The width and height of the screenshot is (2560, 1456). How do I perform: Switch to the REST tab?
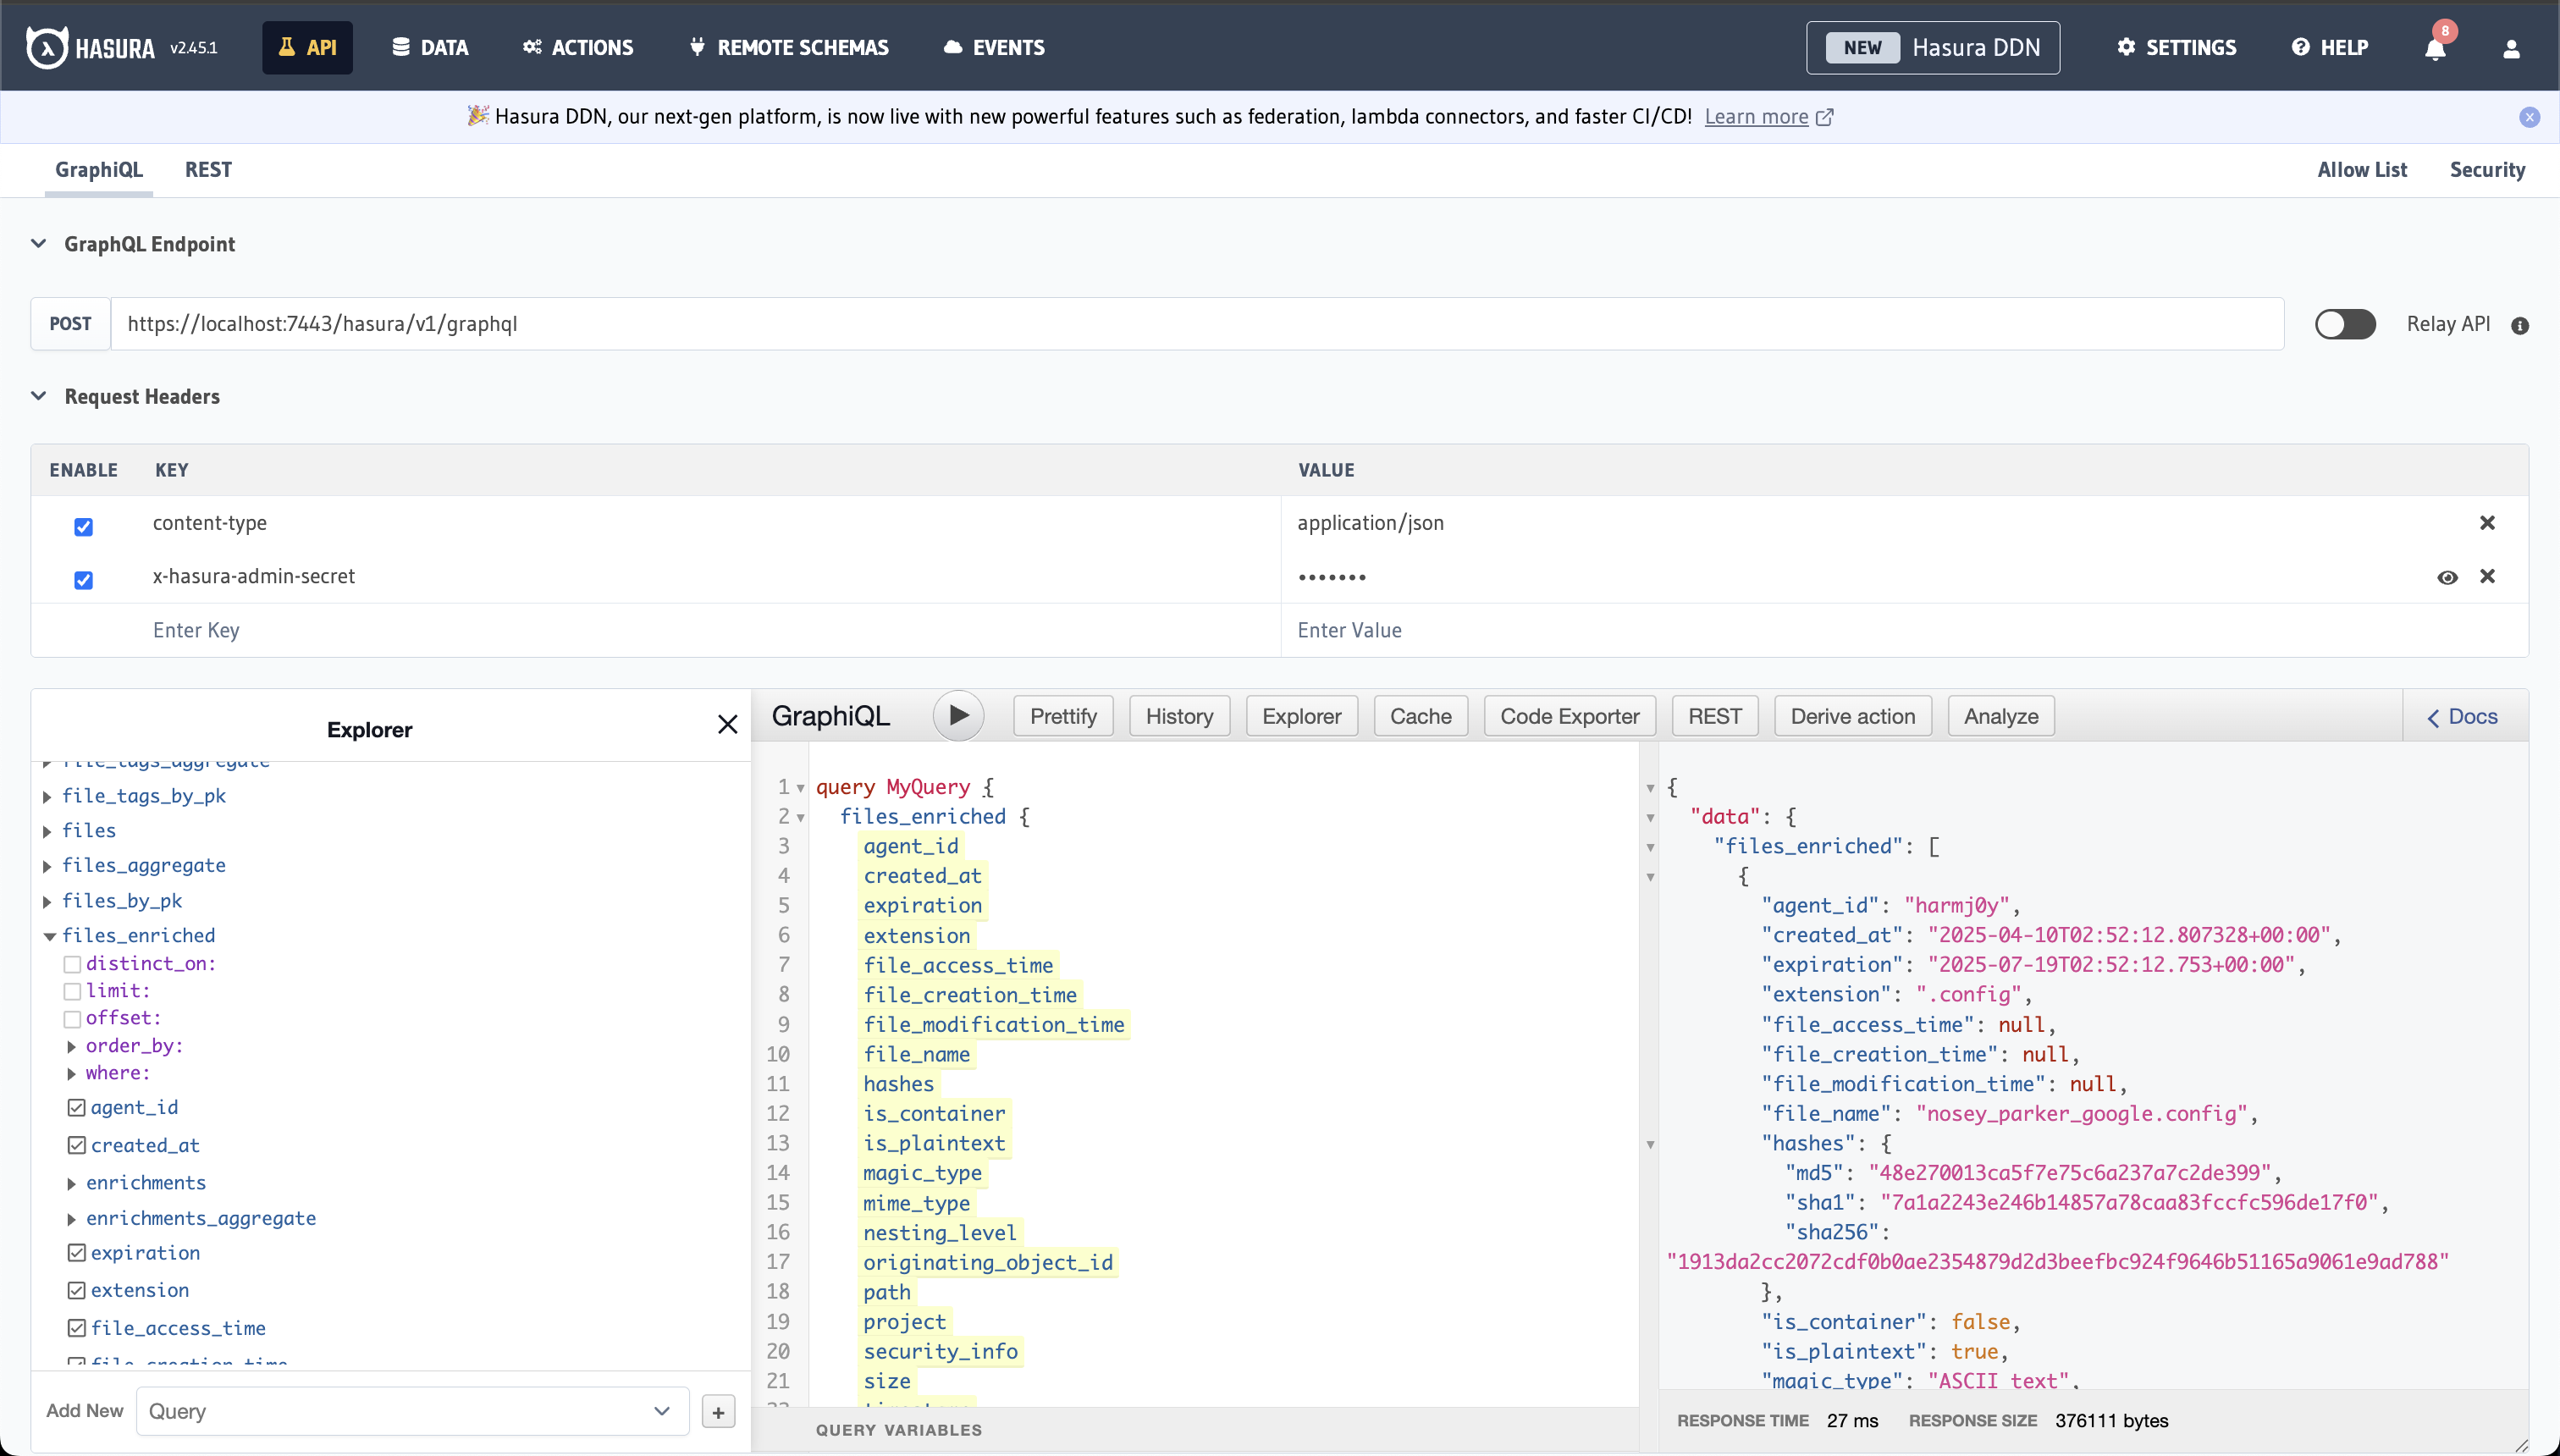(208, 170)
